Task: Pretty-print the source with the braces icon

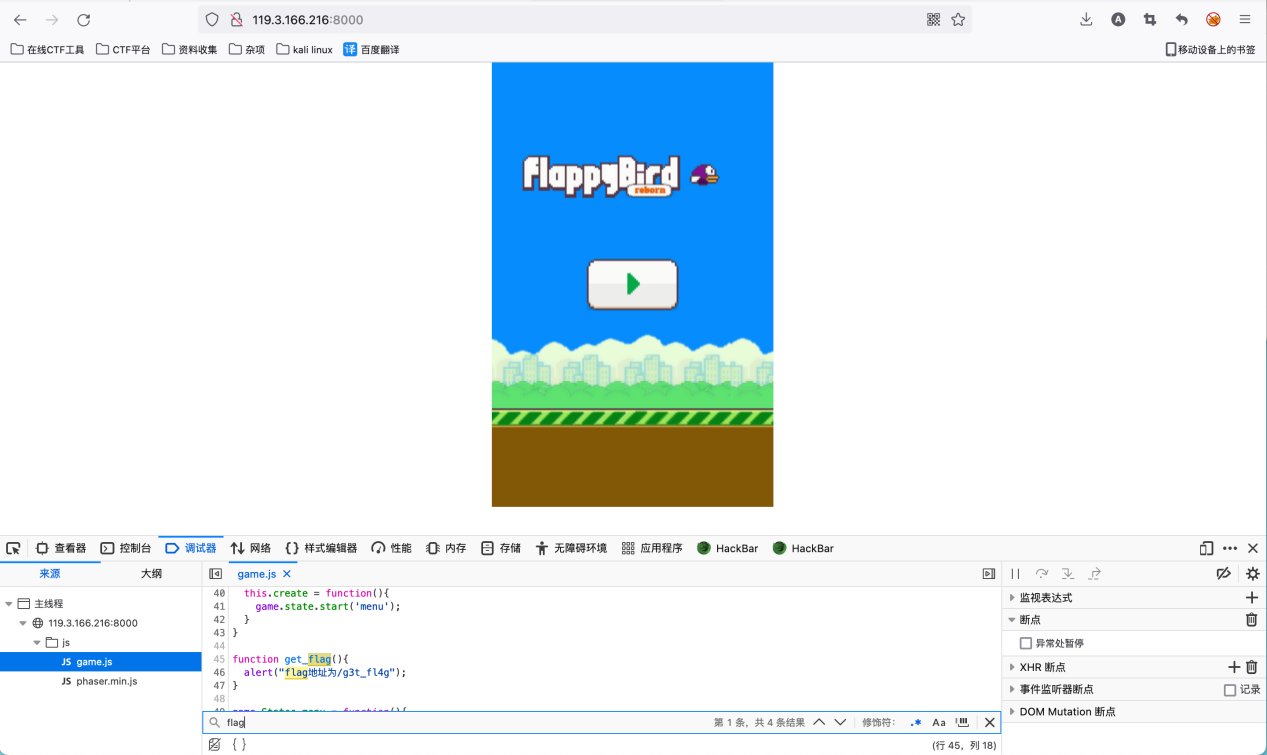Action: click(x=239, y=745)
